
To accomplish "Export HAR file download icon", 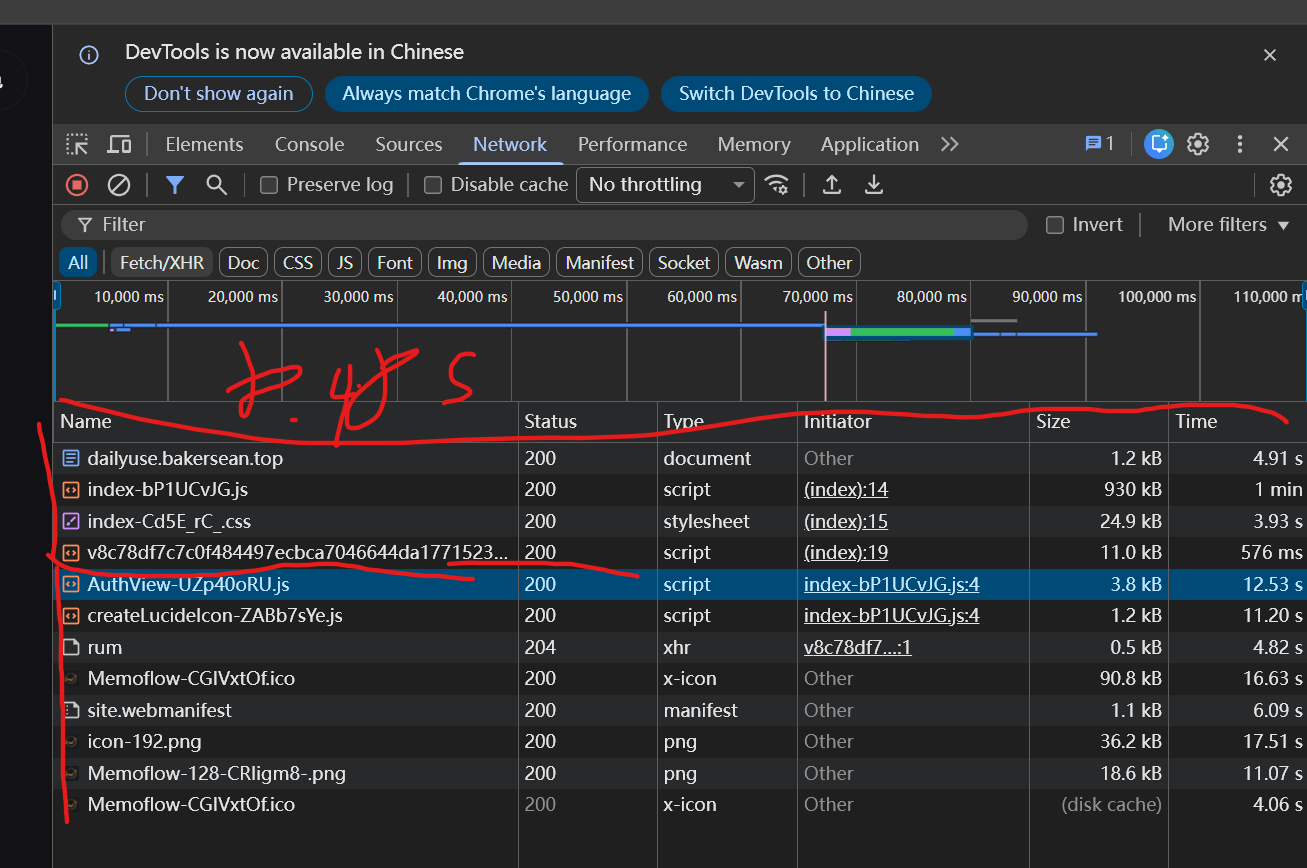I will 874,184.
